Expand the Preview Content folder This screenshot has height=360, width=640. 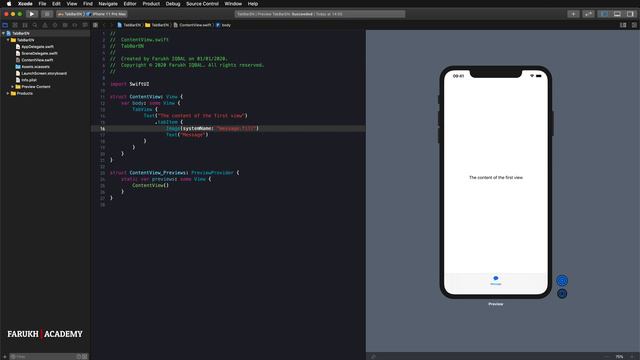pos(13,87)
